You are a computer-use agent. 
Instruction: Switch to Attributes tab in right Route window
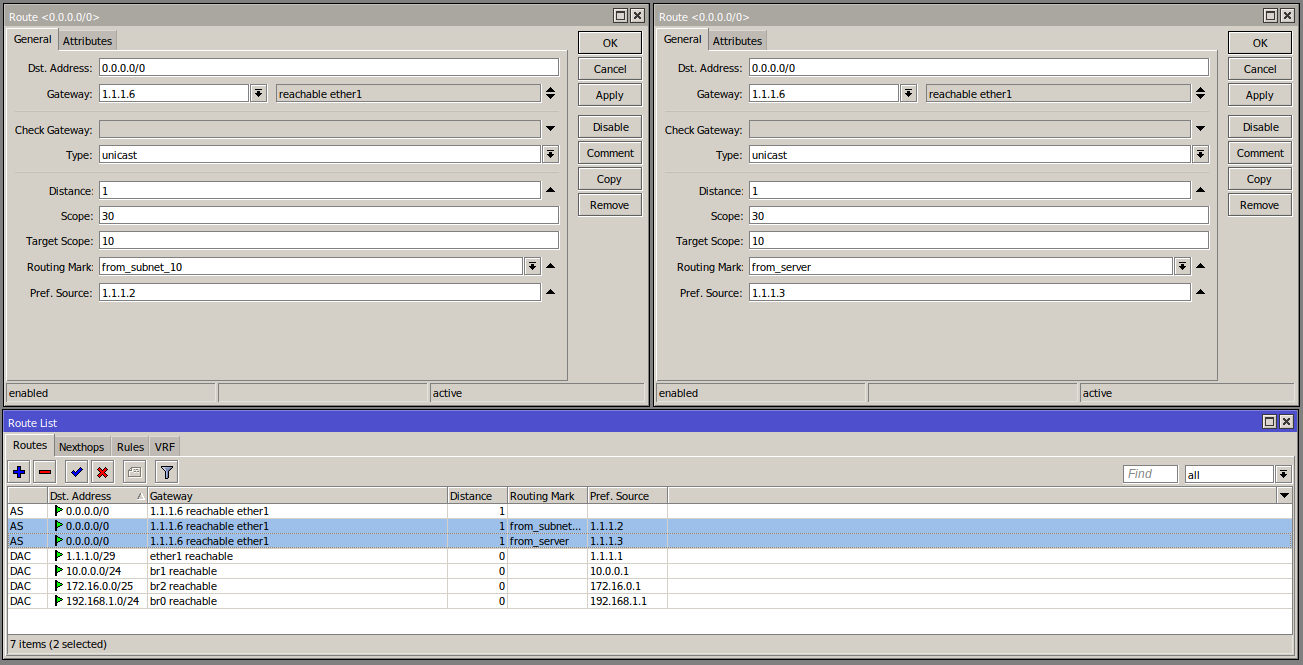coord(737,41)
